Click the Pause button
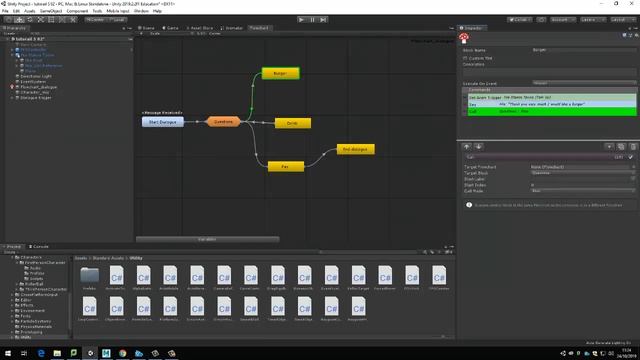Screen dimensions: 640x360 [x=312, y=20]
